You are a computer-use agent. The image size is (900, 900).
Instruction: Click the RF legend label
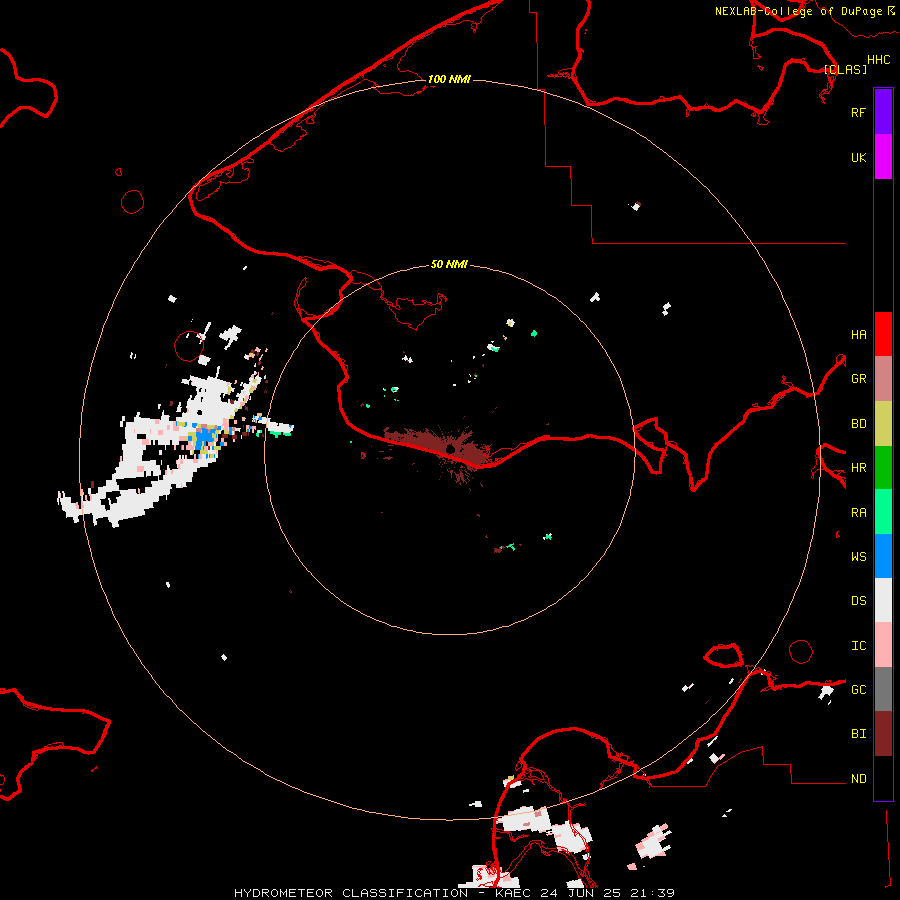pos(858,112)
